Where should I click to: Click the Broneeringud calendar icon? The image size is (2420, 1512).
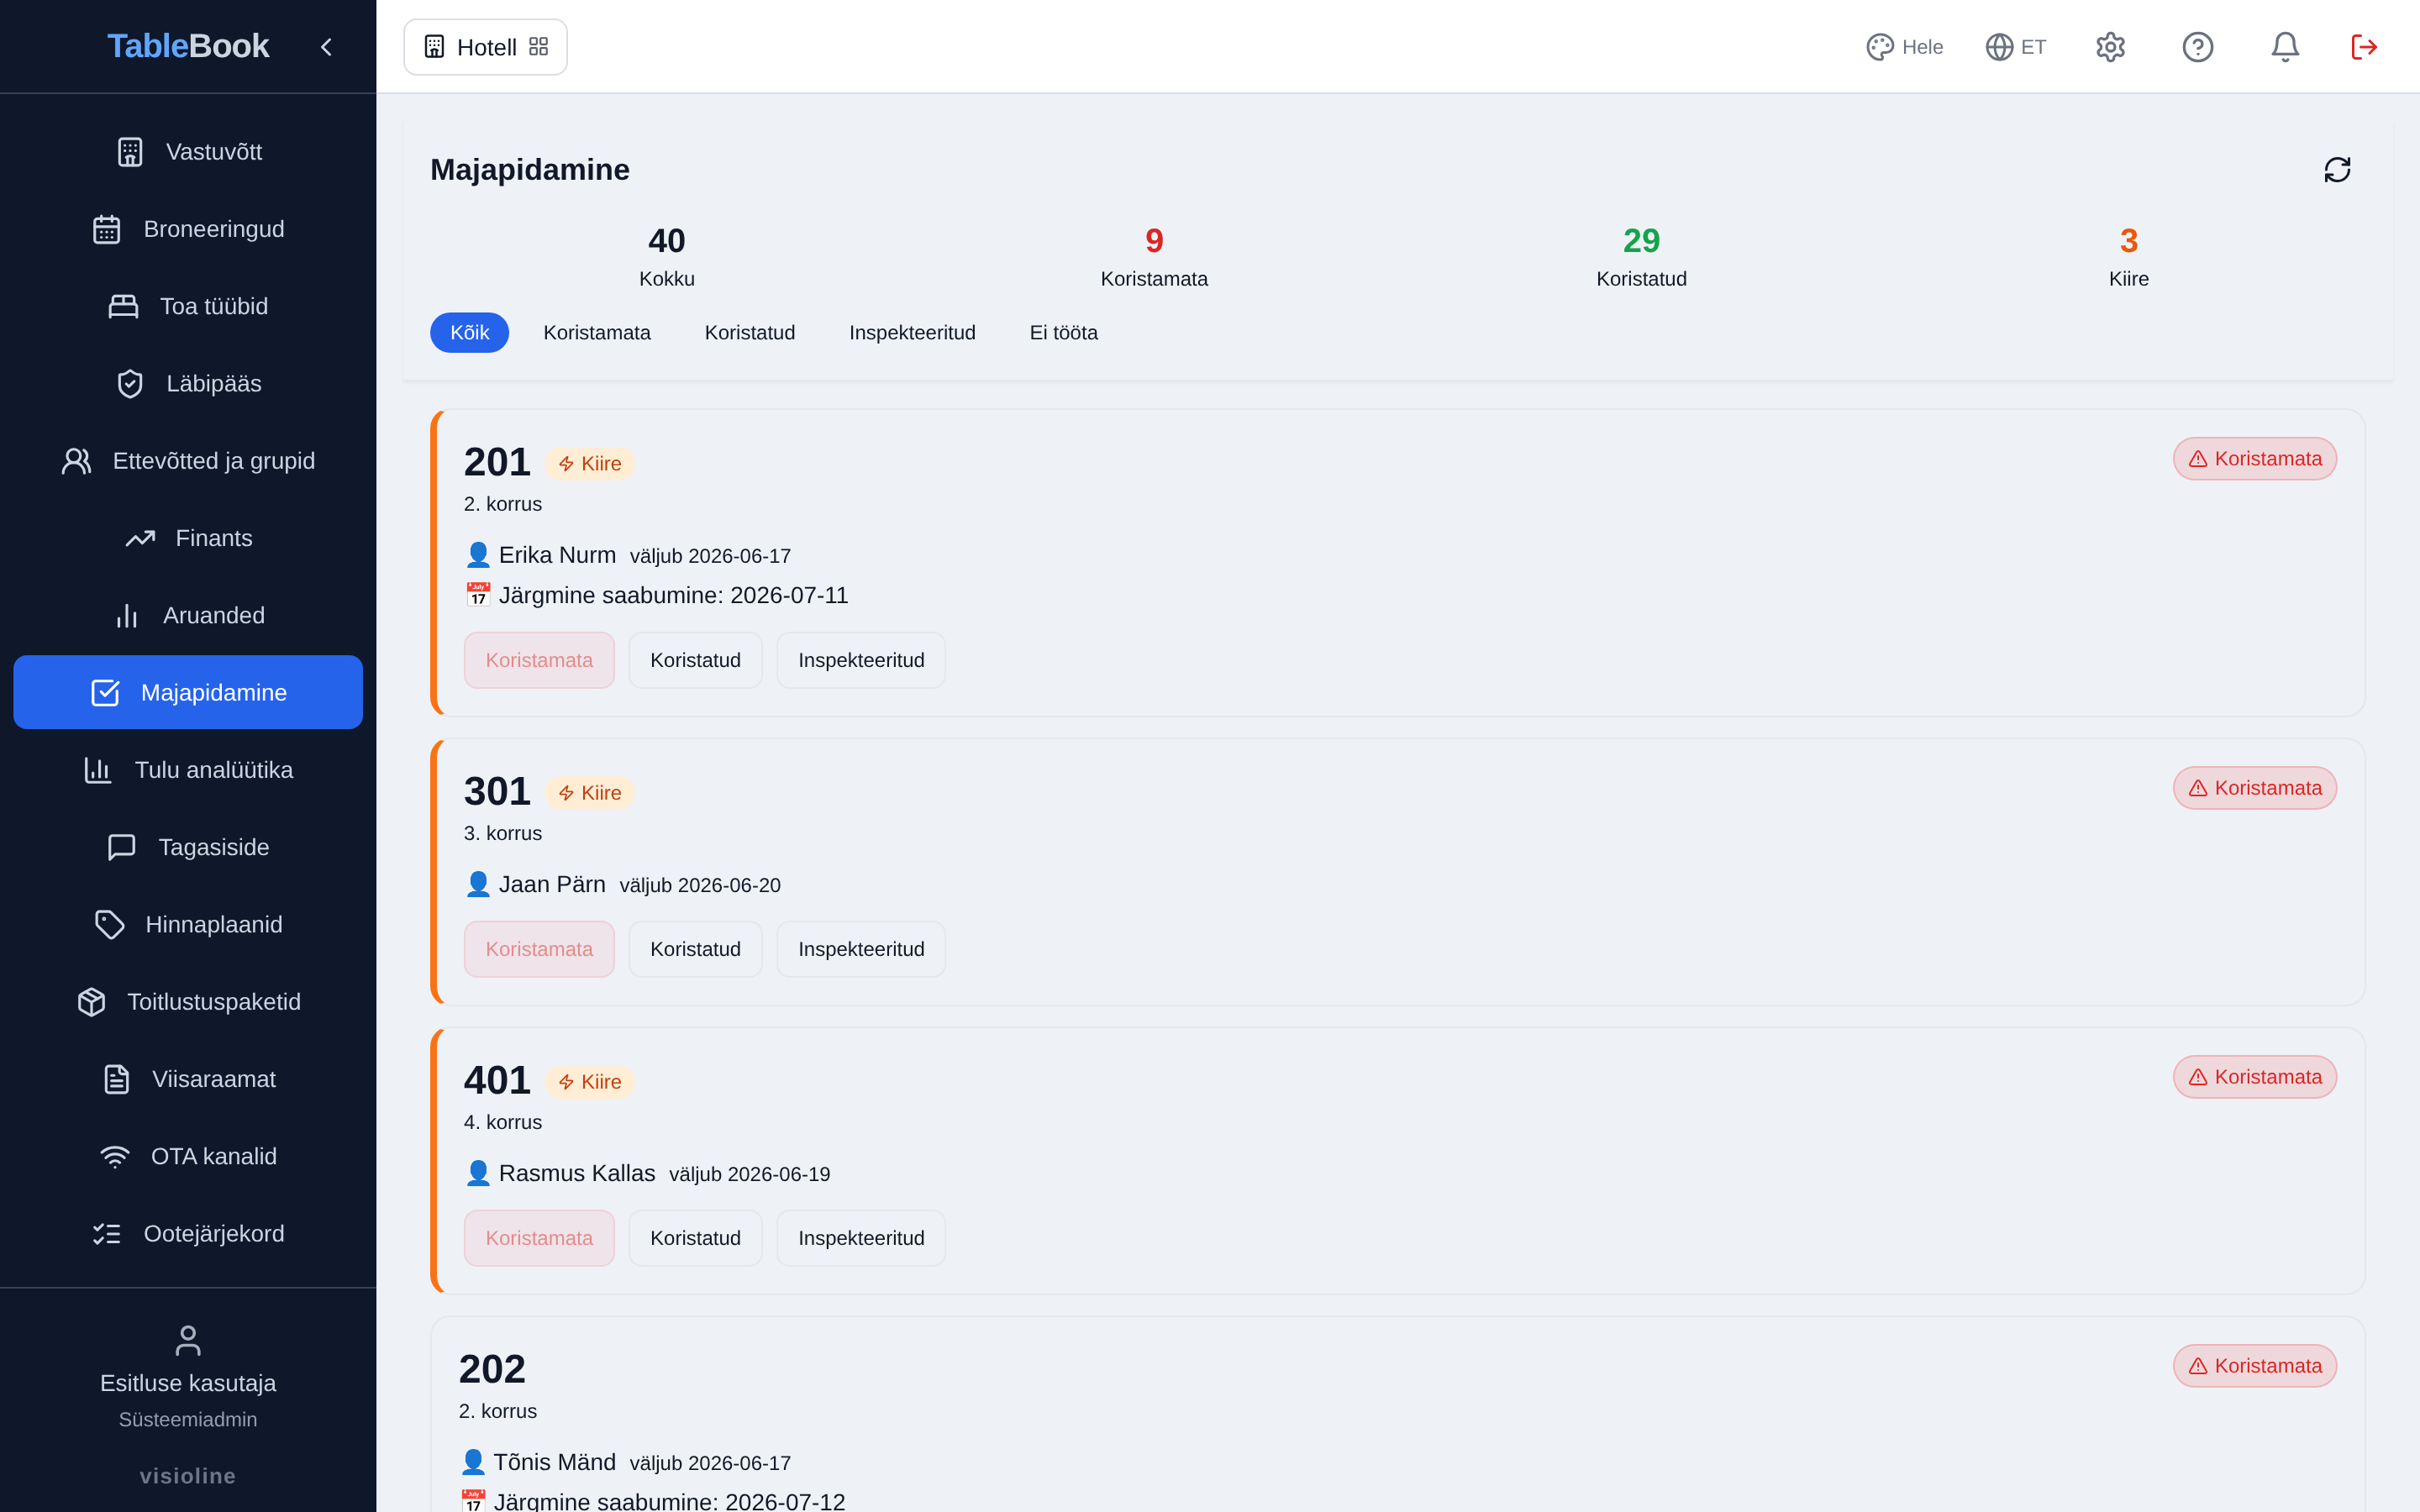tap(107, 229)
